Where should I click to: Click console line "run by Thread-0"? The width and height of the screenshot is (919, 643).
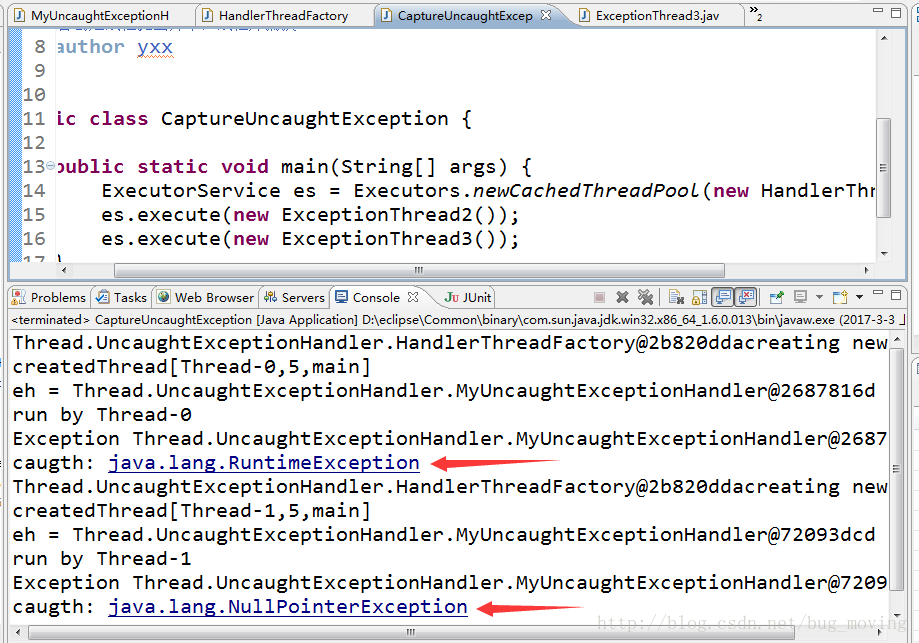coord(102,415)
